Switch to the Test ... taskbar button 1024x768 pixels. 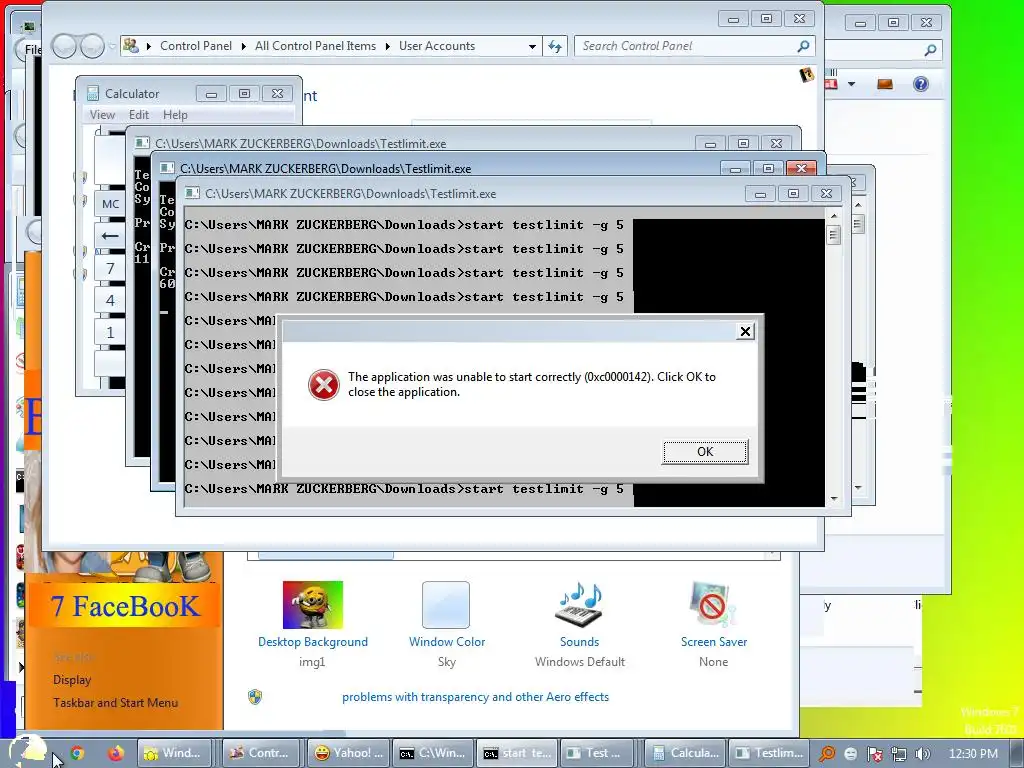pos(598,753)
